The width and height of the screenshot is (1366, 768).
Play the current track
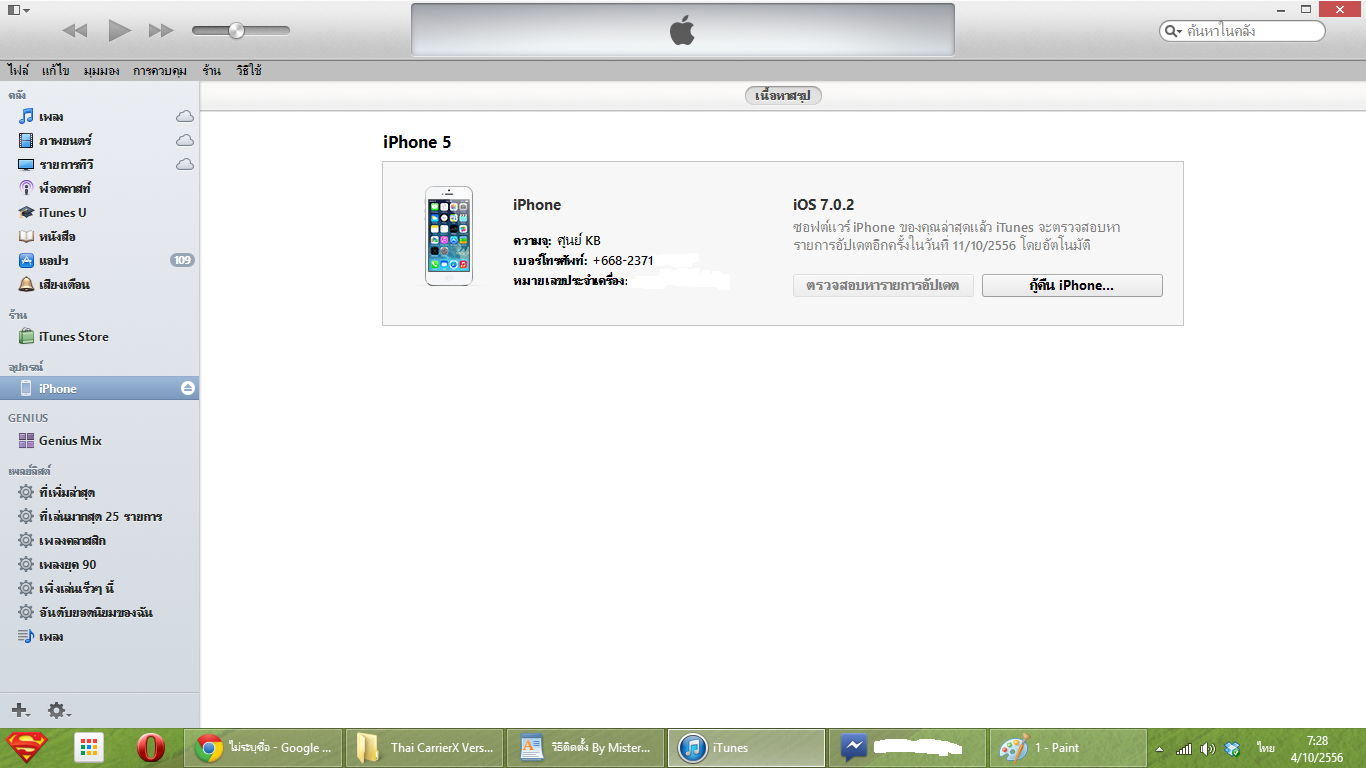120,30
